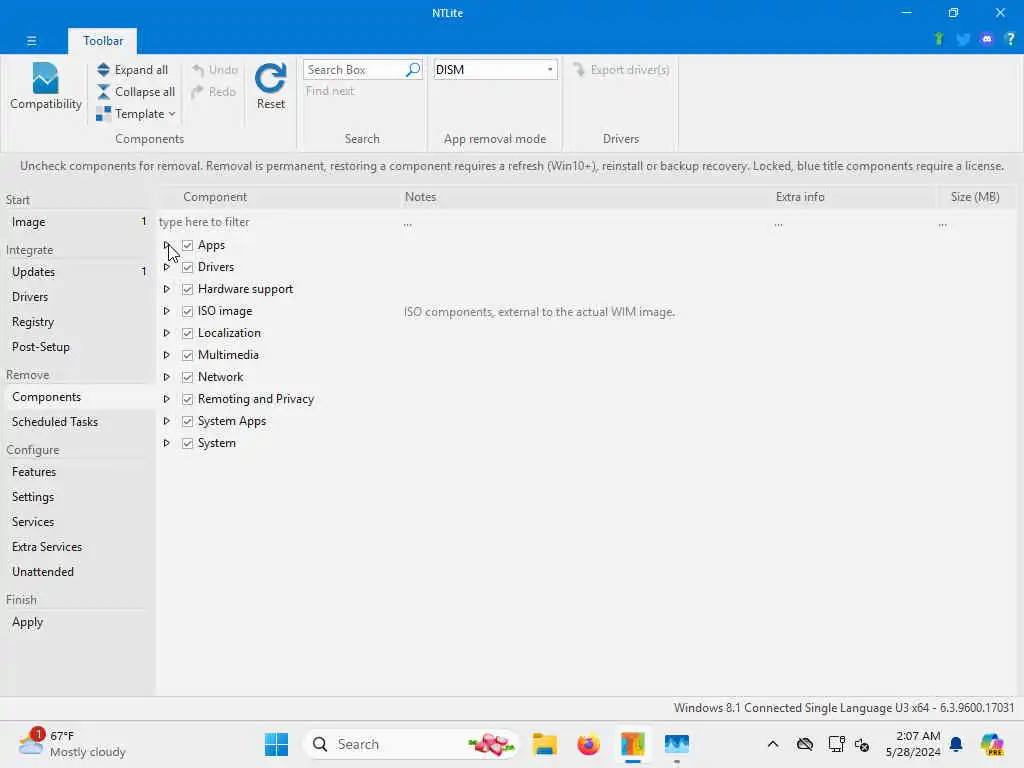Screen dimensions: 1024x768
Task: Click the Notes column header
Action: coord(586,197)
